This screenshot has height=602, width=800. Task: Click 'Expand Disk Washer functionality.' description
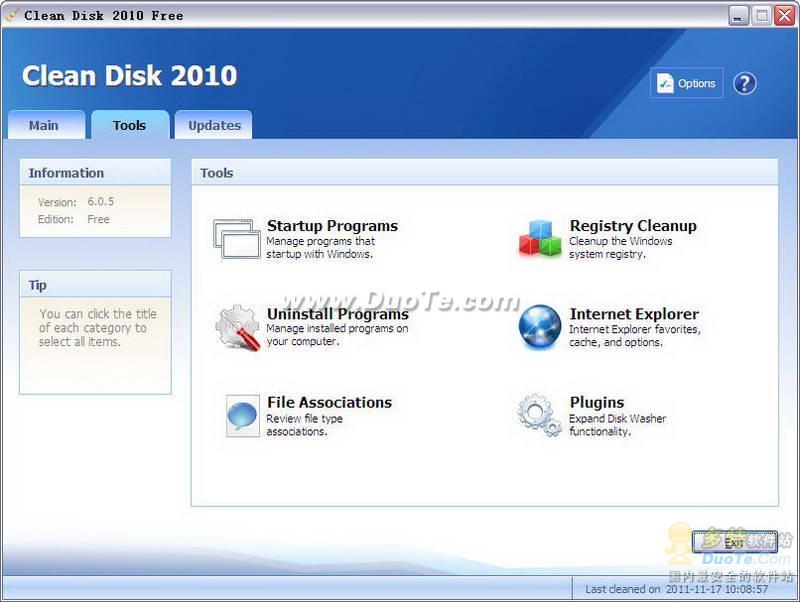click(617, 425)
